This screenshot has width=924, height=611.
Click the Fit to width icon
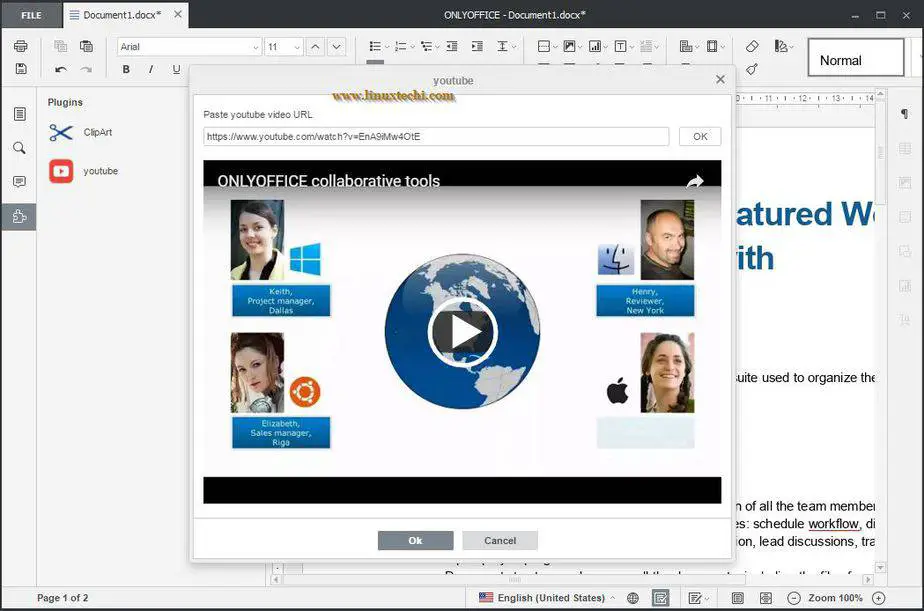point(765,598)
